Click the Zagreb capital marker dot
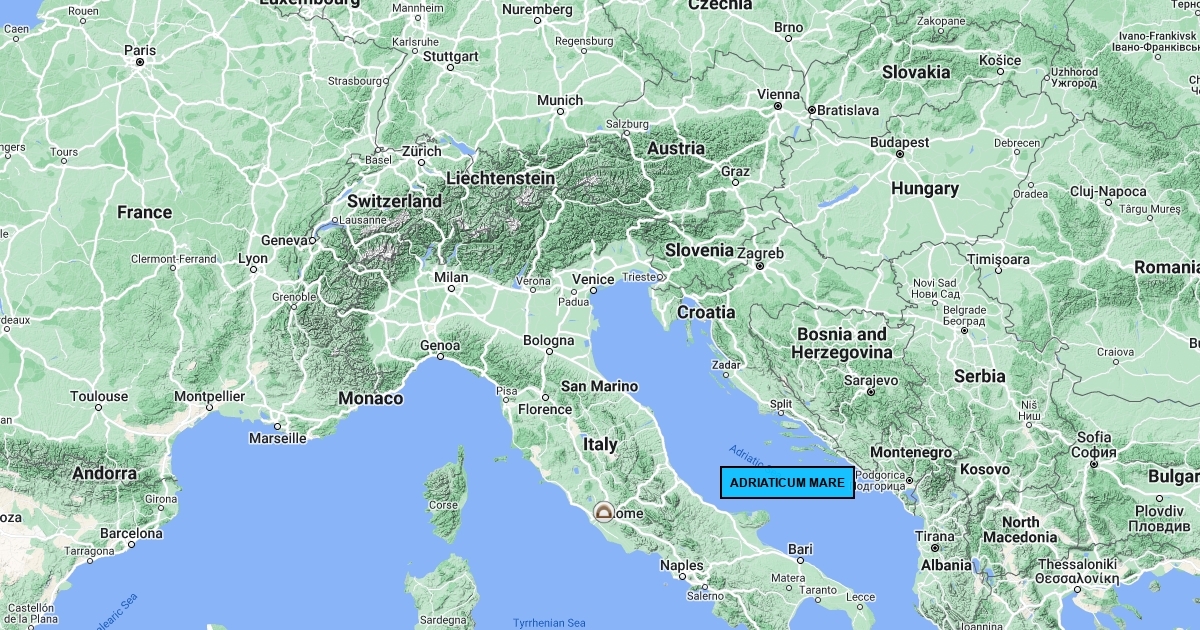Screen dimensions: 1200x630 [760, 266]
